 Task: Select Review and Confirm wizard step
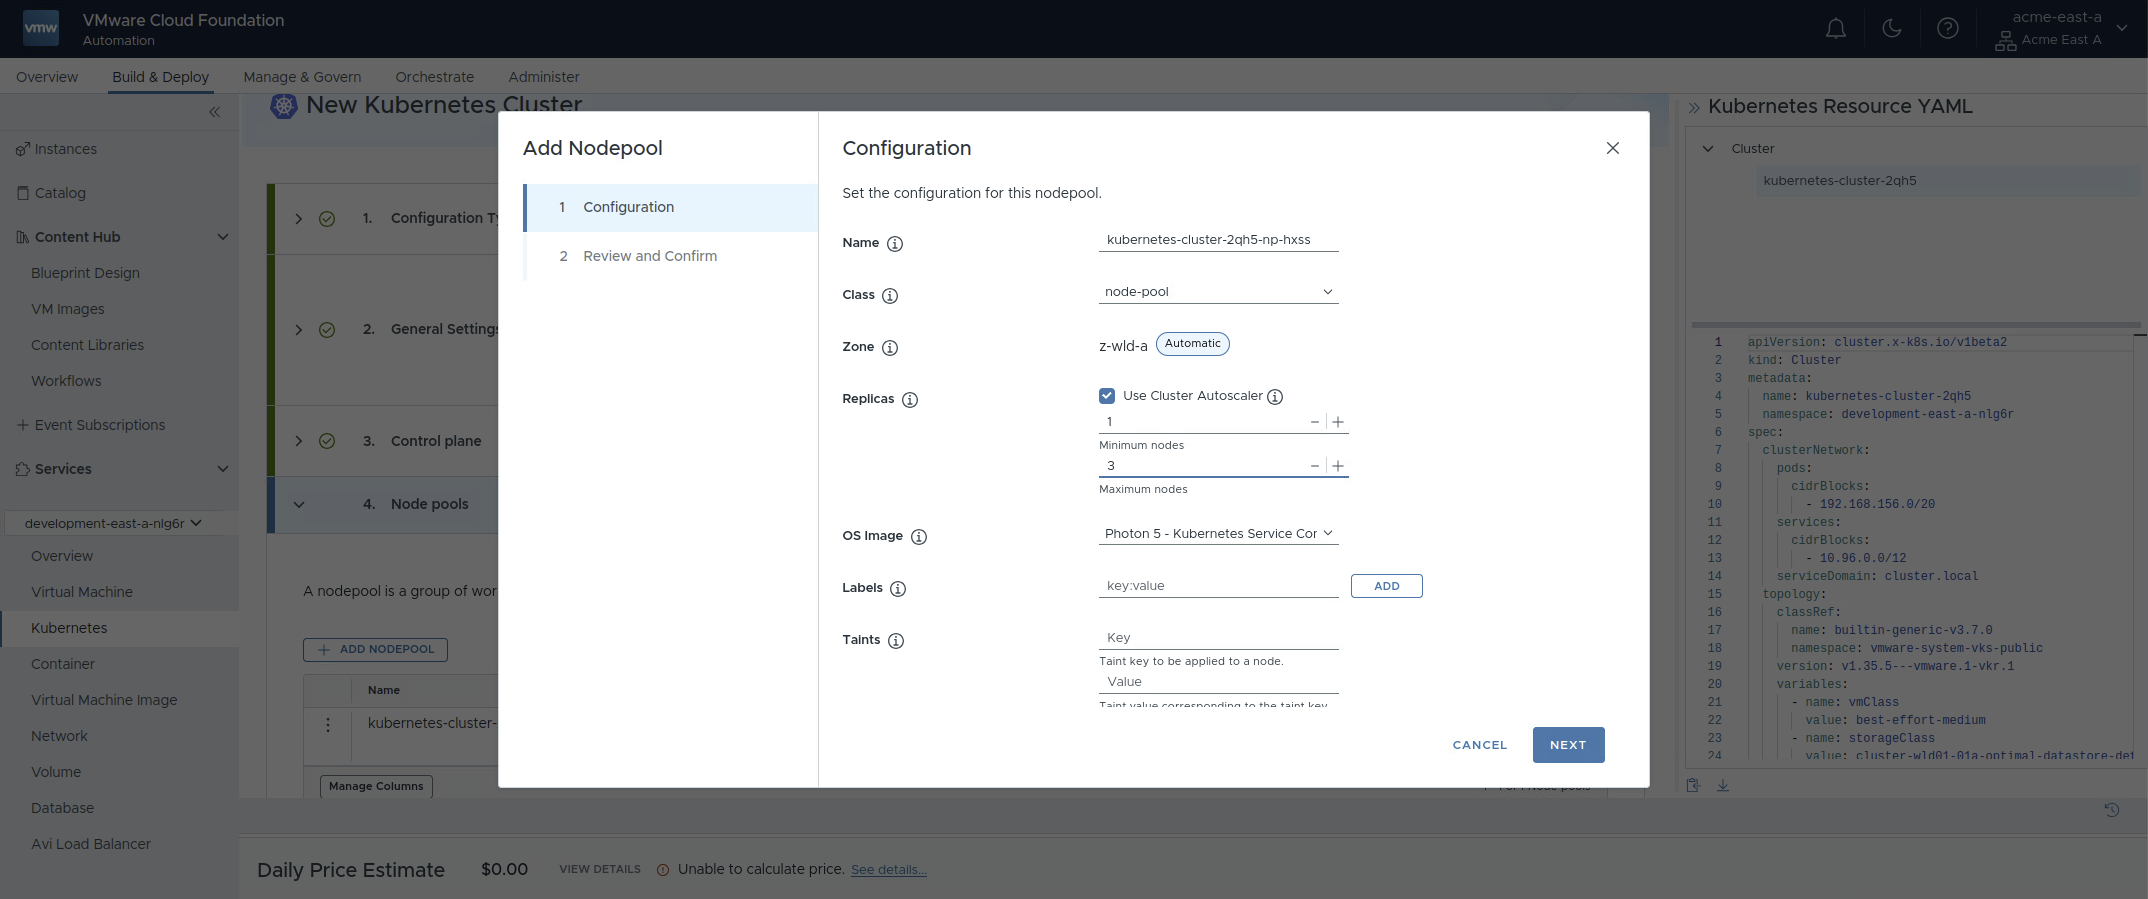coord(670,256)
